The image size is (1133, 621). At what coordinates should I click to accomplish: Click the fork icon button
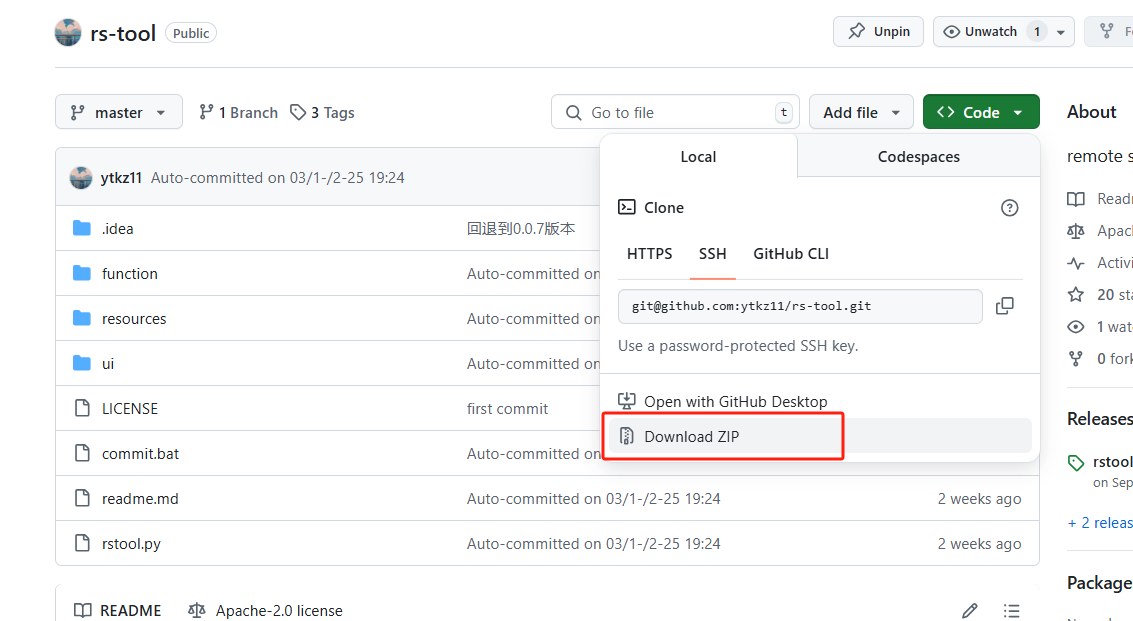click(1108, 32)
